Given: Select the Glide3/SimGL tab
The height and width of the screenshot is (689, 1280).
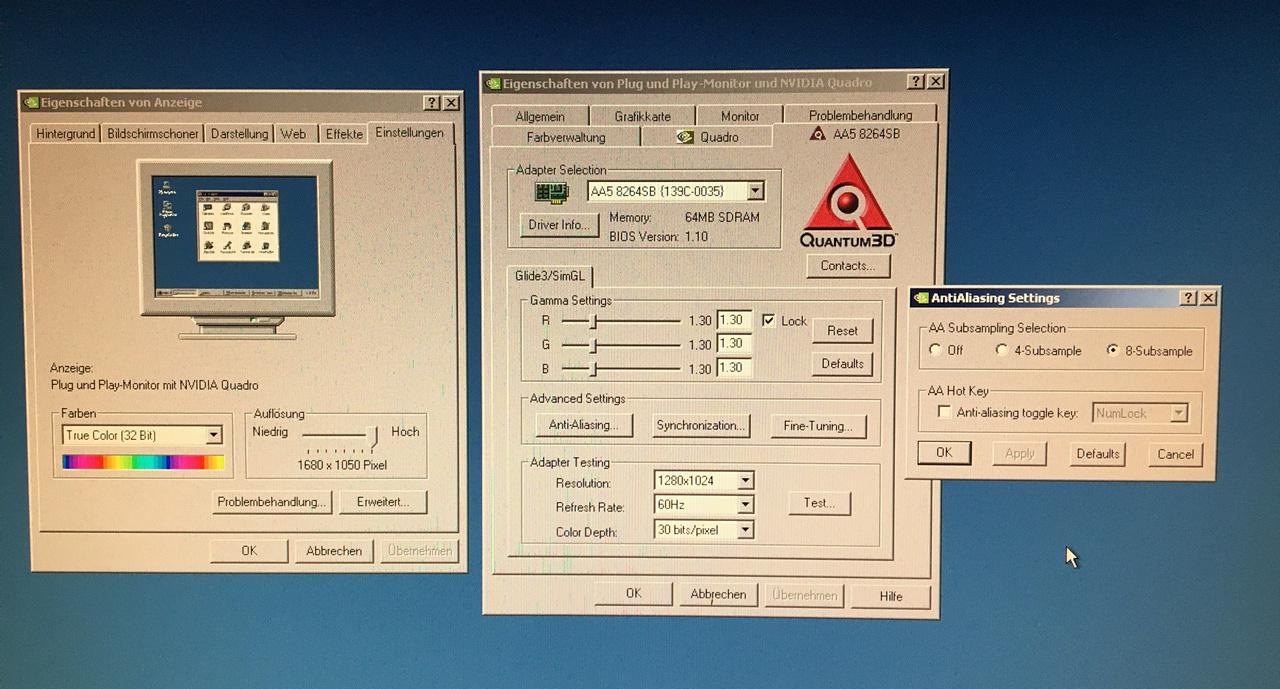Looking at the screenshot, I should (x=550, y=275).
